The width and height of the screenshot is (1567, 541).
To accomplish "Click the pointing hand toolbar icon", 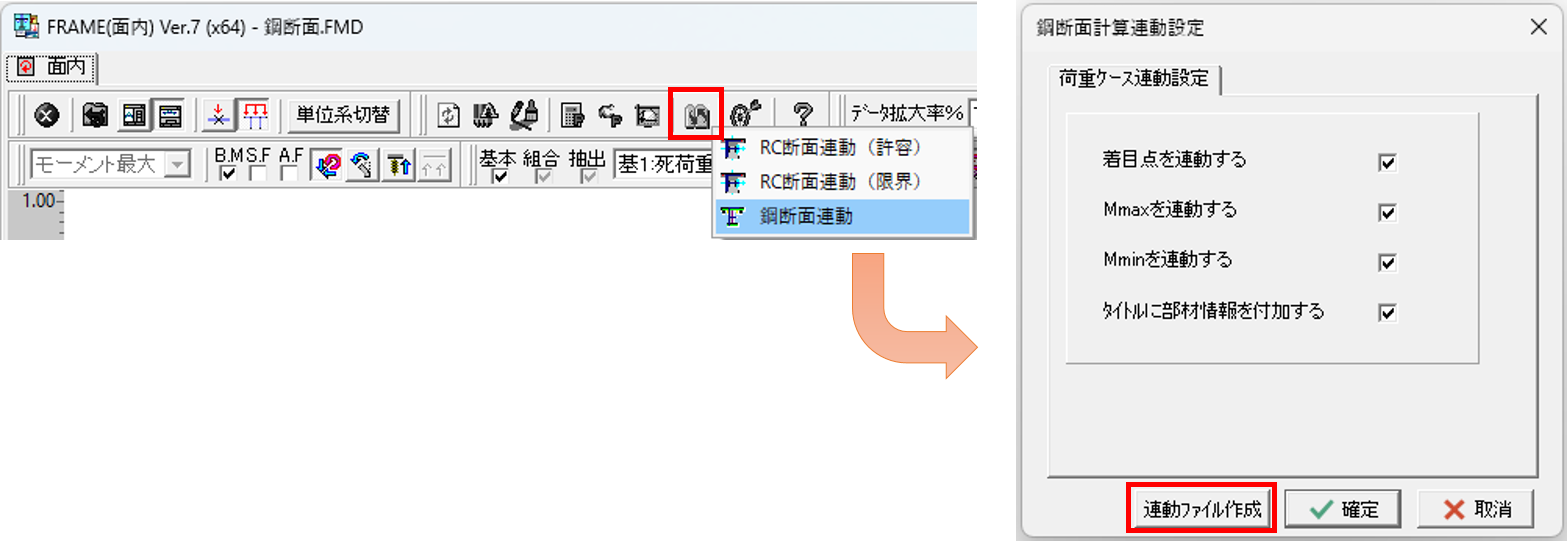I will click(x=610, y=115).
